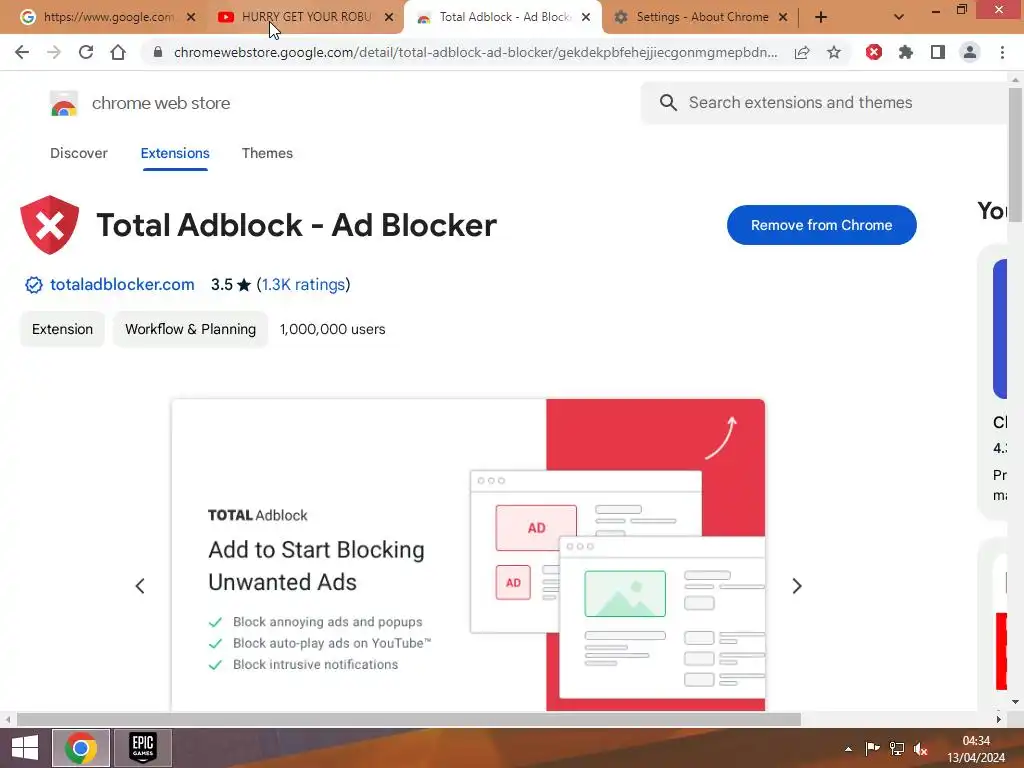Click the horizontal page scrollbar
Screen dimensions: 1024x768
click(x=409, y=719)
